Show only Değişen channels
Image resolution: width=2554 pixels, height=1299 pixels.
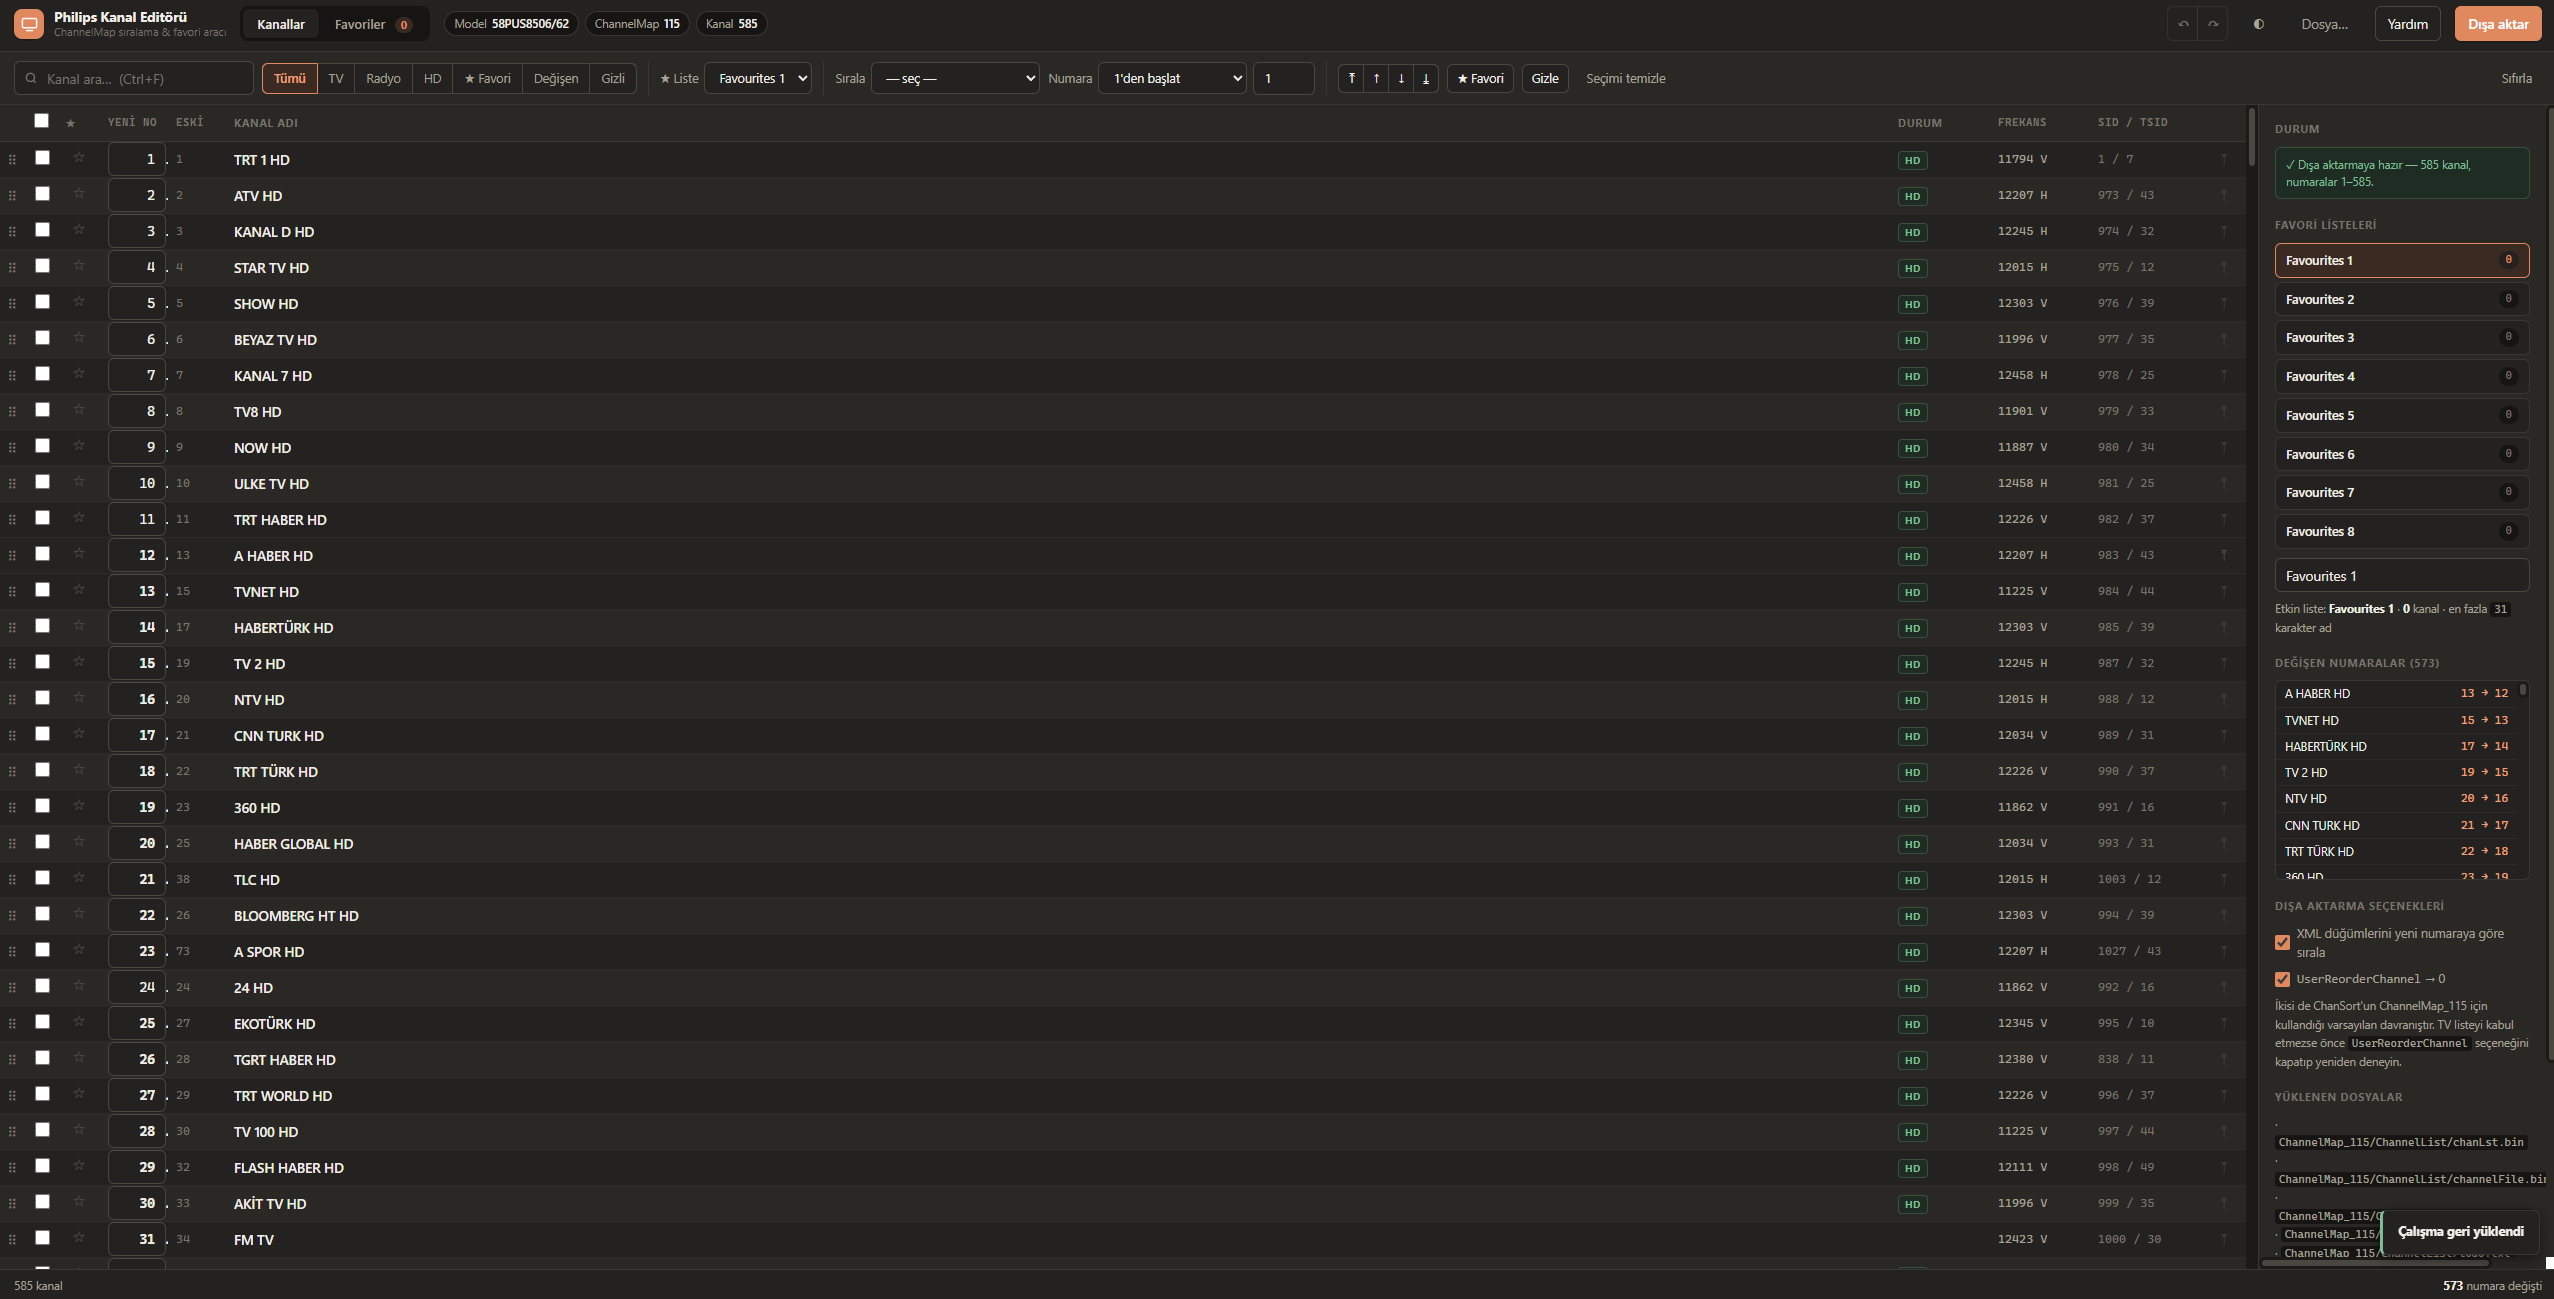click(556, 78)
